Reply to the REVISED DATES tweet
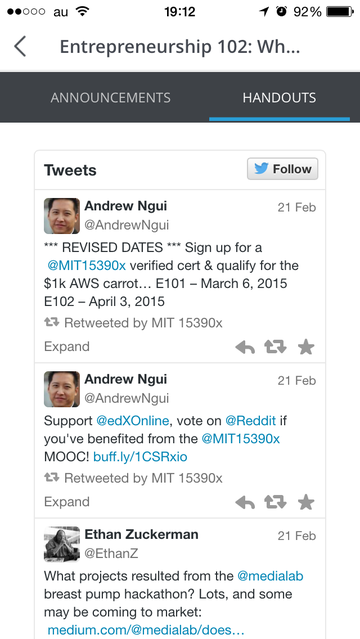 tap(245, 347)
